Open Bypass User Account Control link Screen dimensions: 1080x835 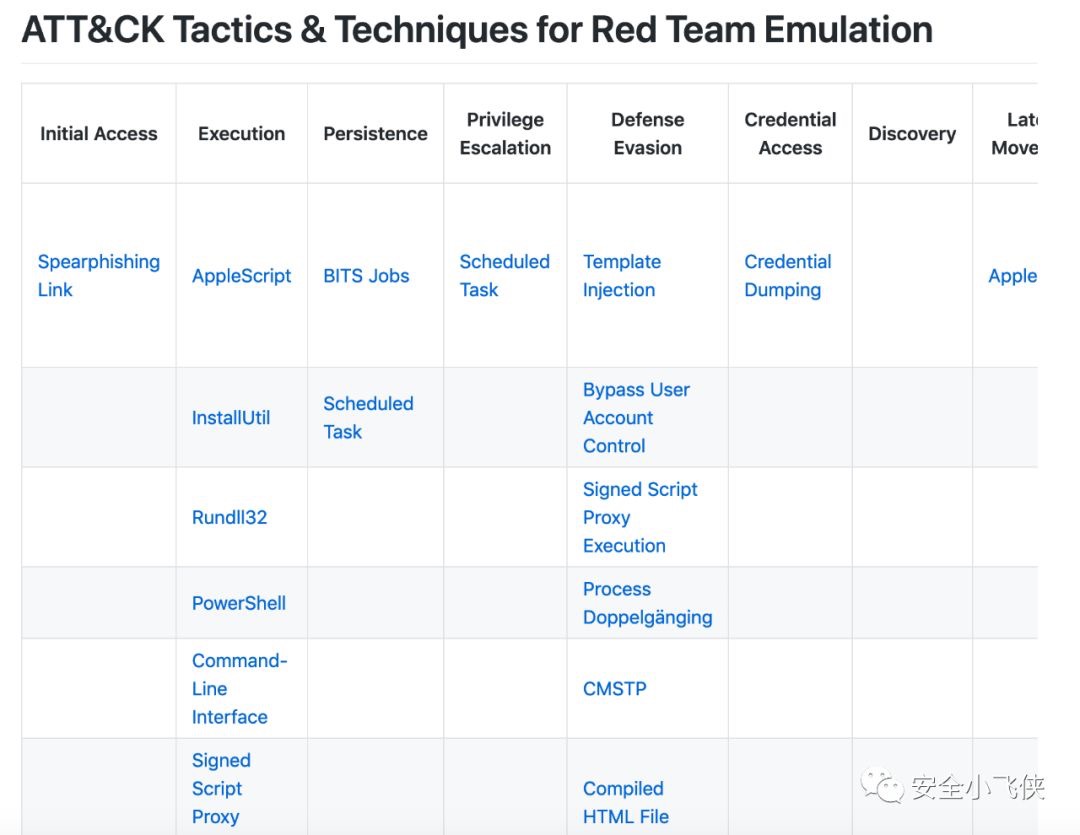click(x=636, y=417)
